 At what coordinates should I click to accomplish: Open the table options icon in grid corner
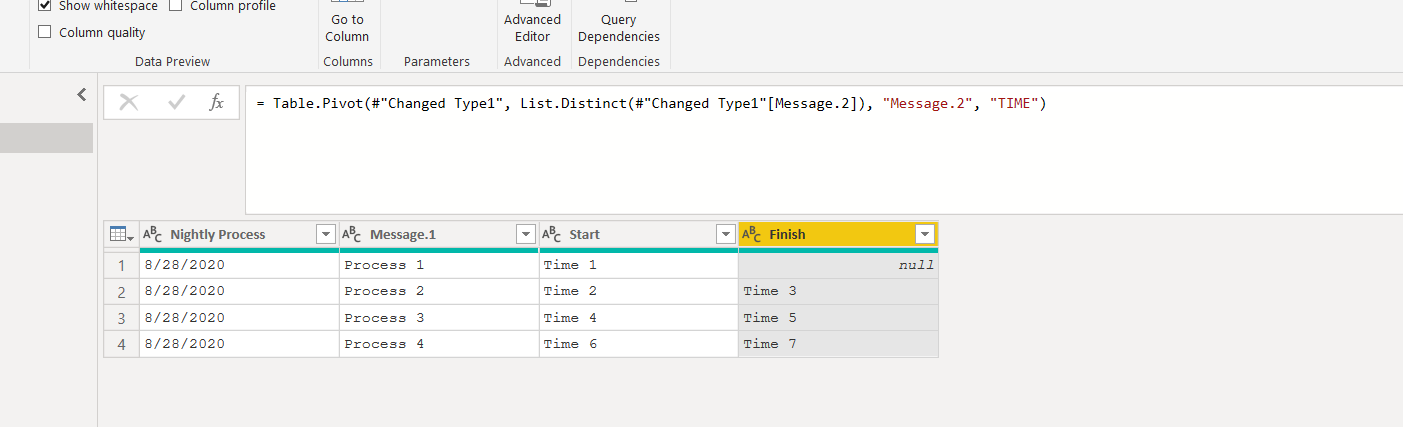[x=121, y=234]
